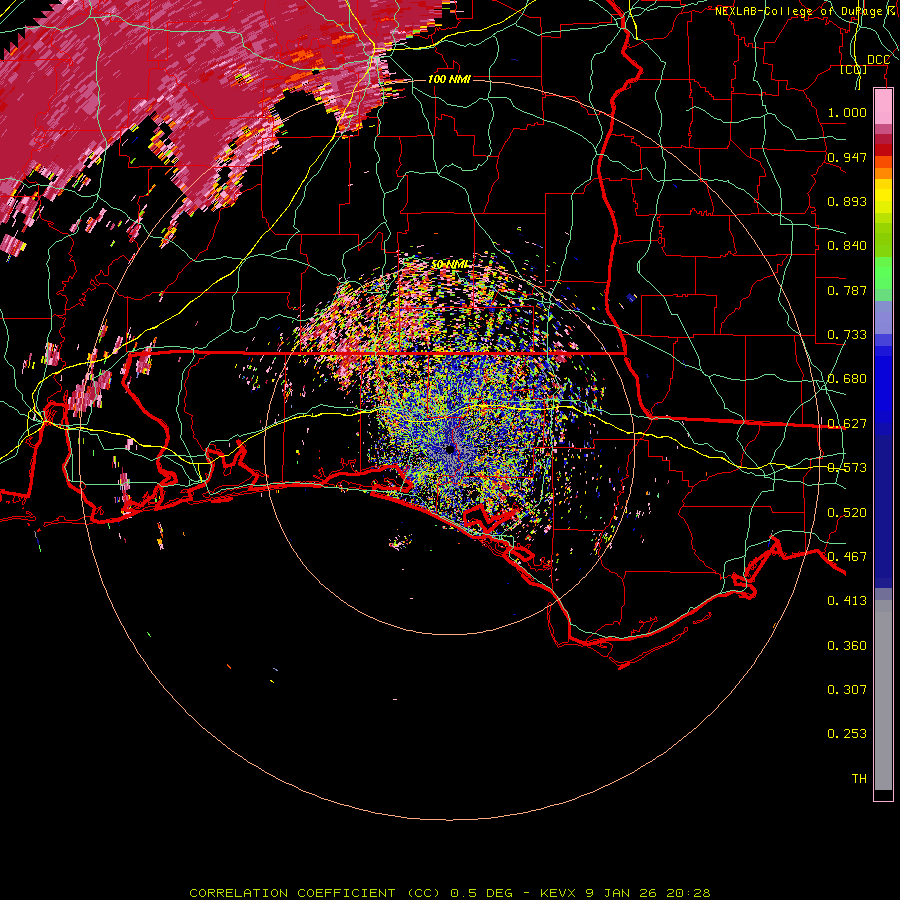Pick the red color bar segment
The height and width of the screenshot is (900, 900).
[883, 150]
